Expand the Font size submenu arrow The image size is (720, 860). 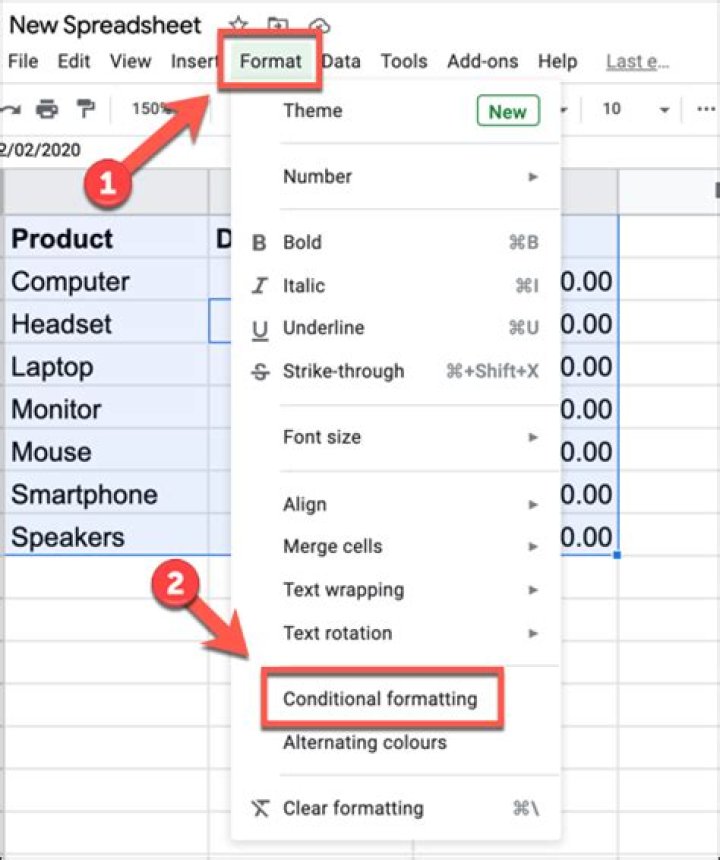(532, 437)
